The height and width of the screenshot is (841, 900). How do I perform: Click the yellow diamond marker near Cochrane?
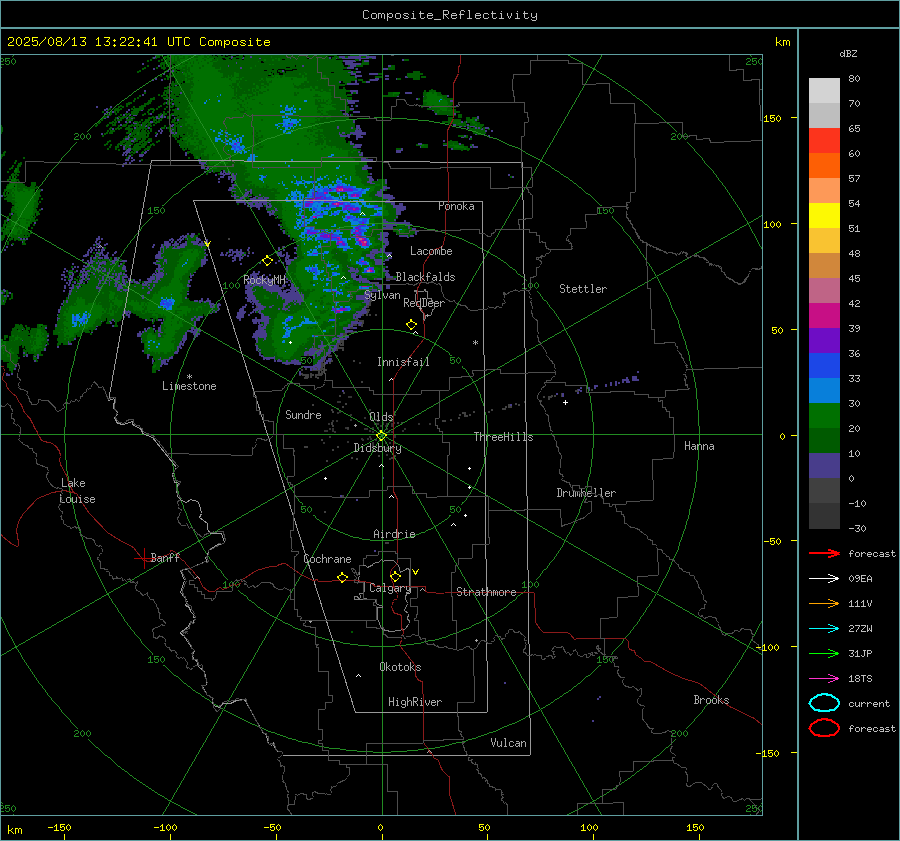pyautogui.click(x=343, y=578)
